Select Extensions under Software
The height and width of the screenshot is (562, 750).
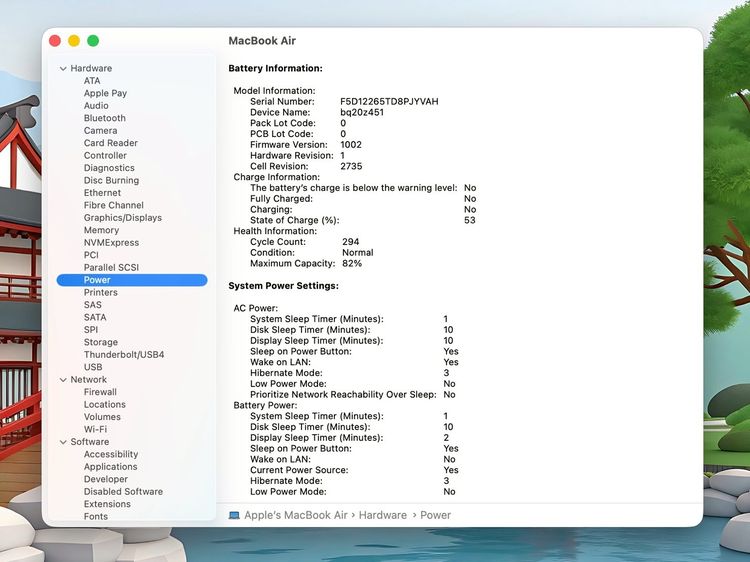[x=107, y=504]
